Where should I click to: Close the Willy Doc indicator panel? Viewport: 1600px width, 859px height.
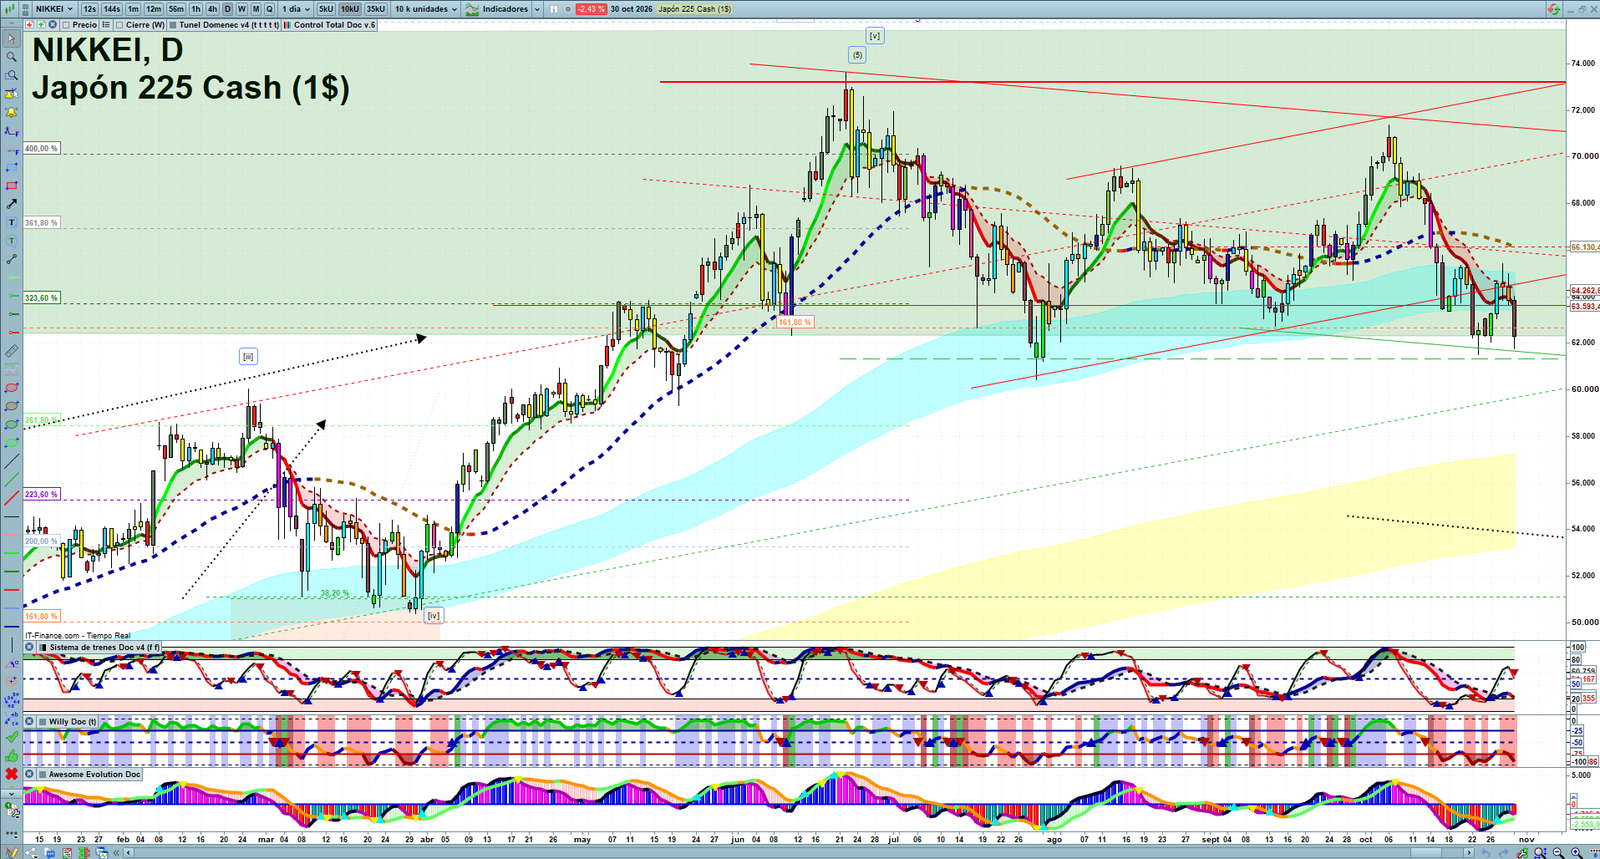(x=30, y=721)
